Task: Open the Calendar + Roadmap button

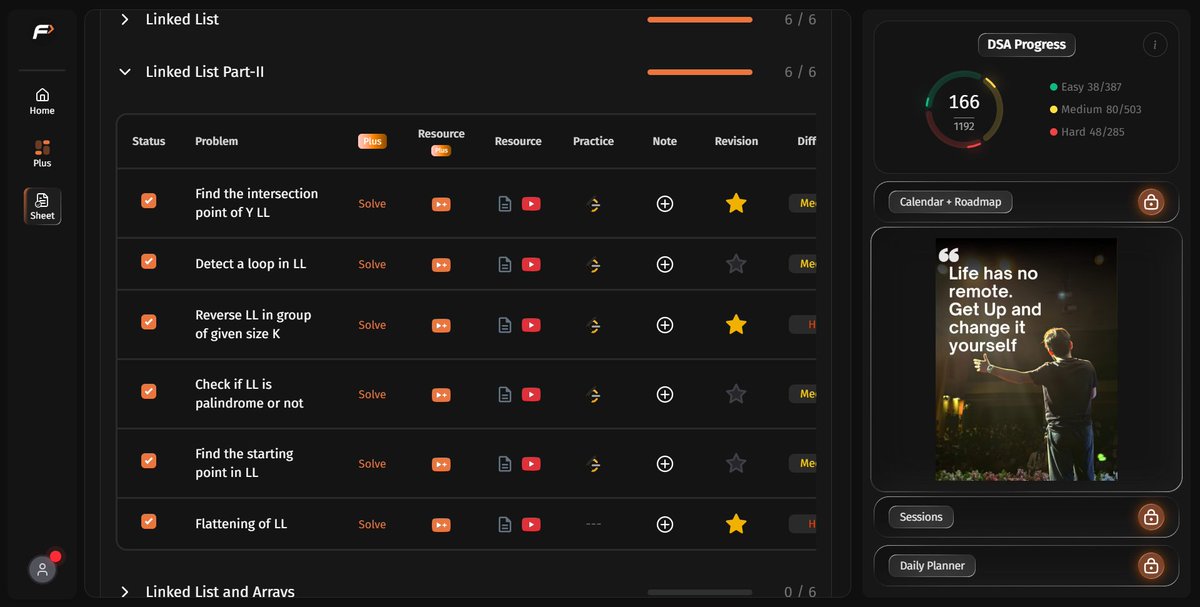Action: click(950, 202)
